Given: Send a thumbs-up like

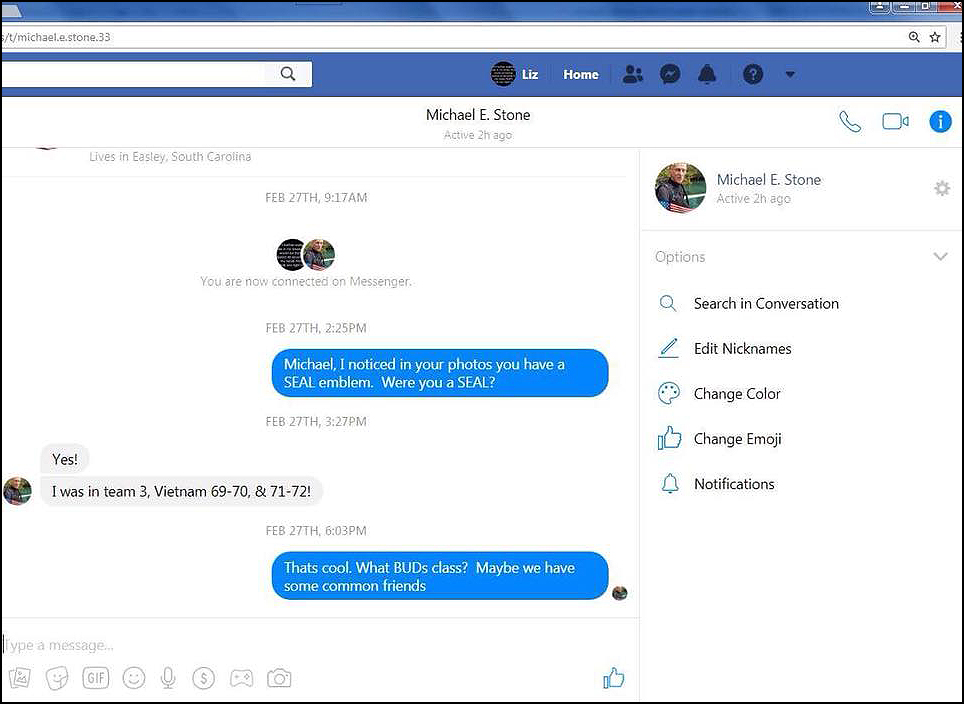Looking at the screenshot, I should click(x=613, y=679).
